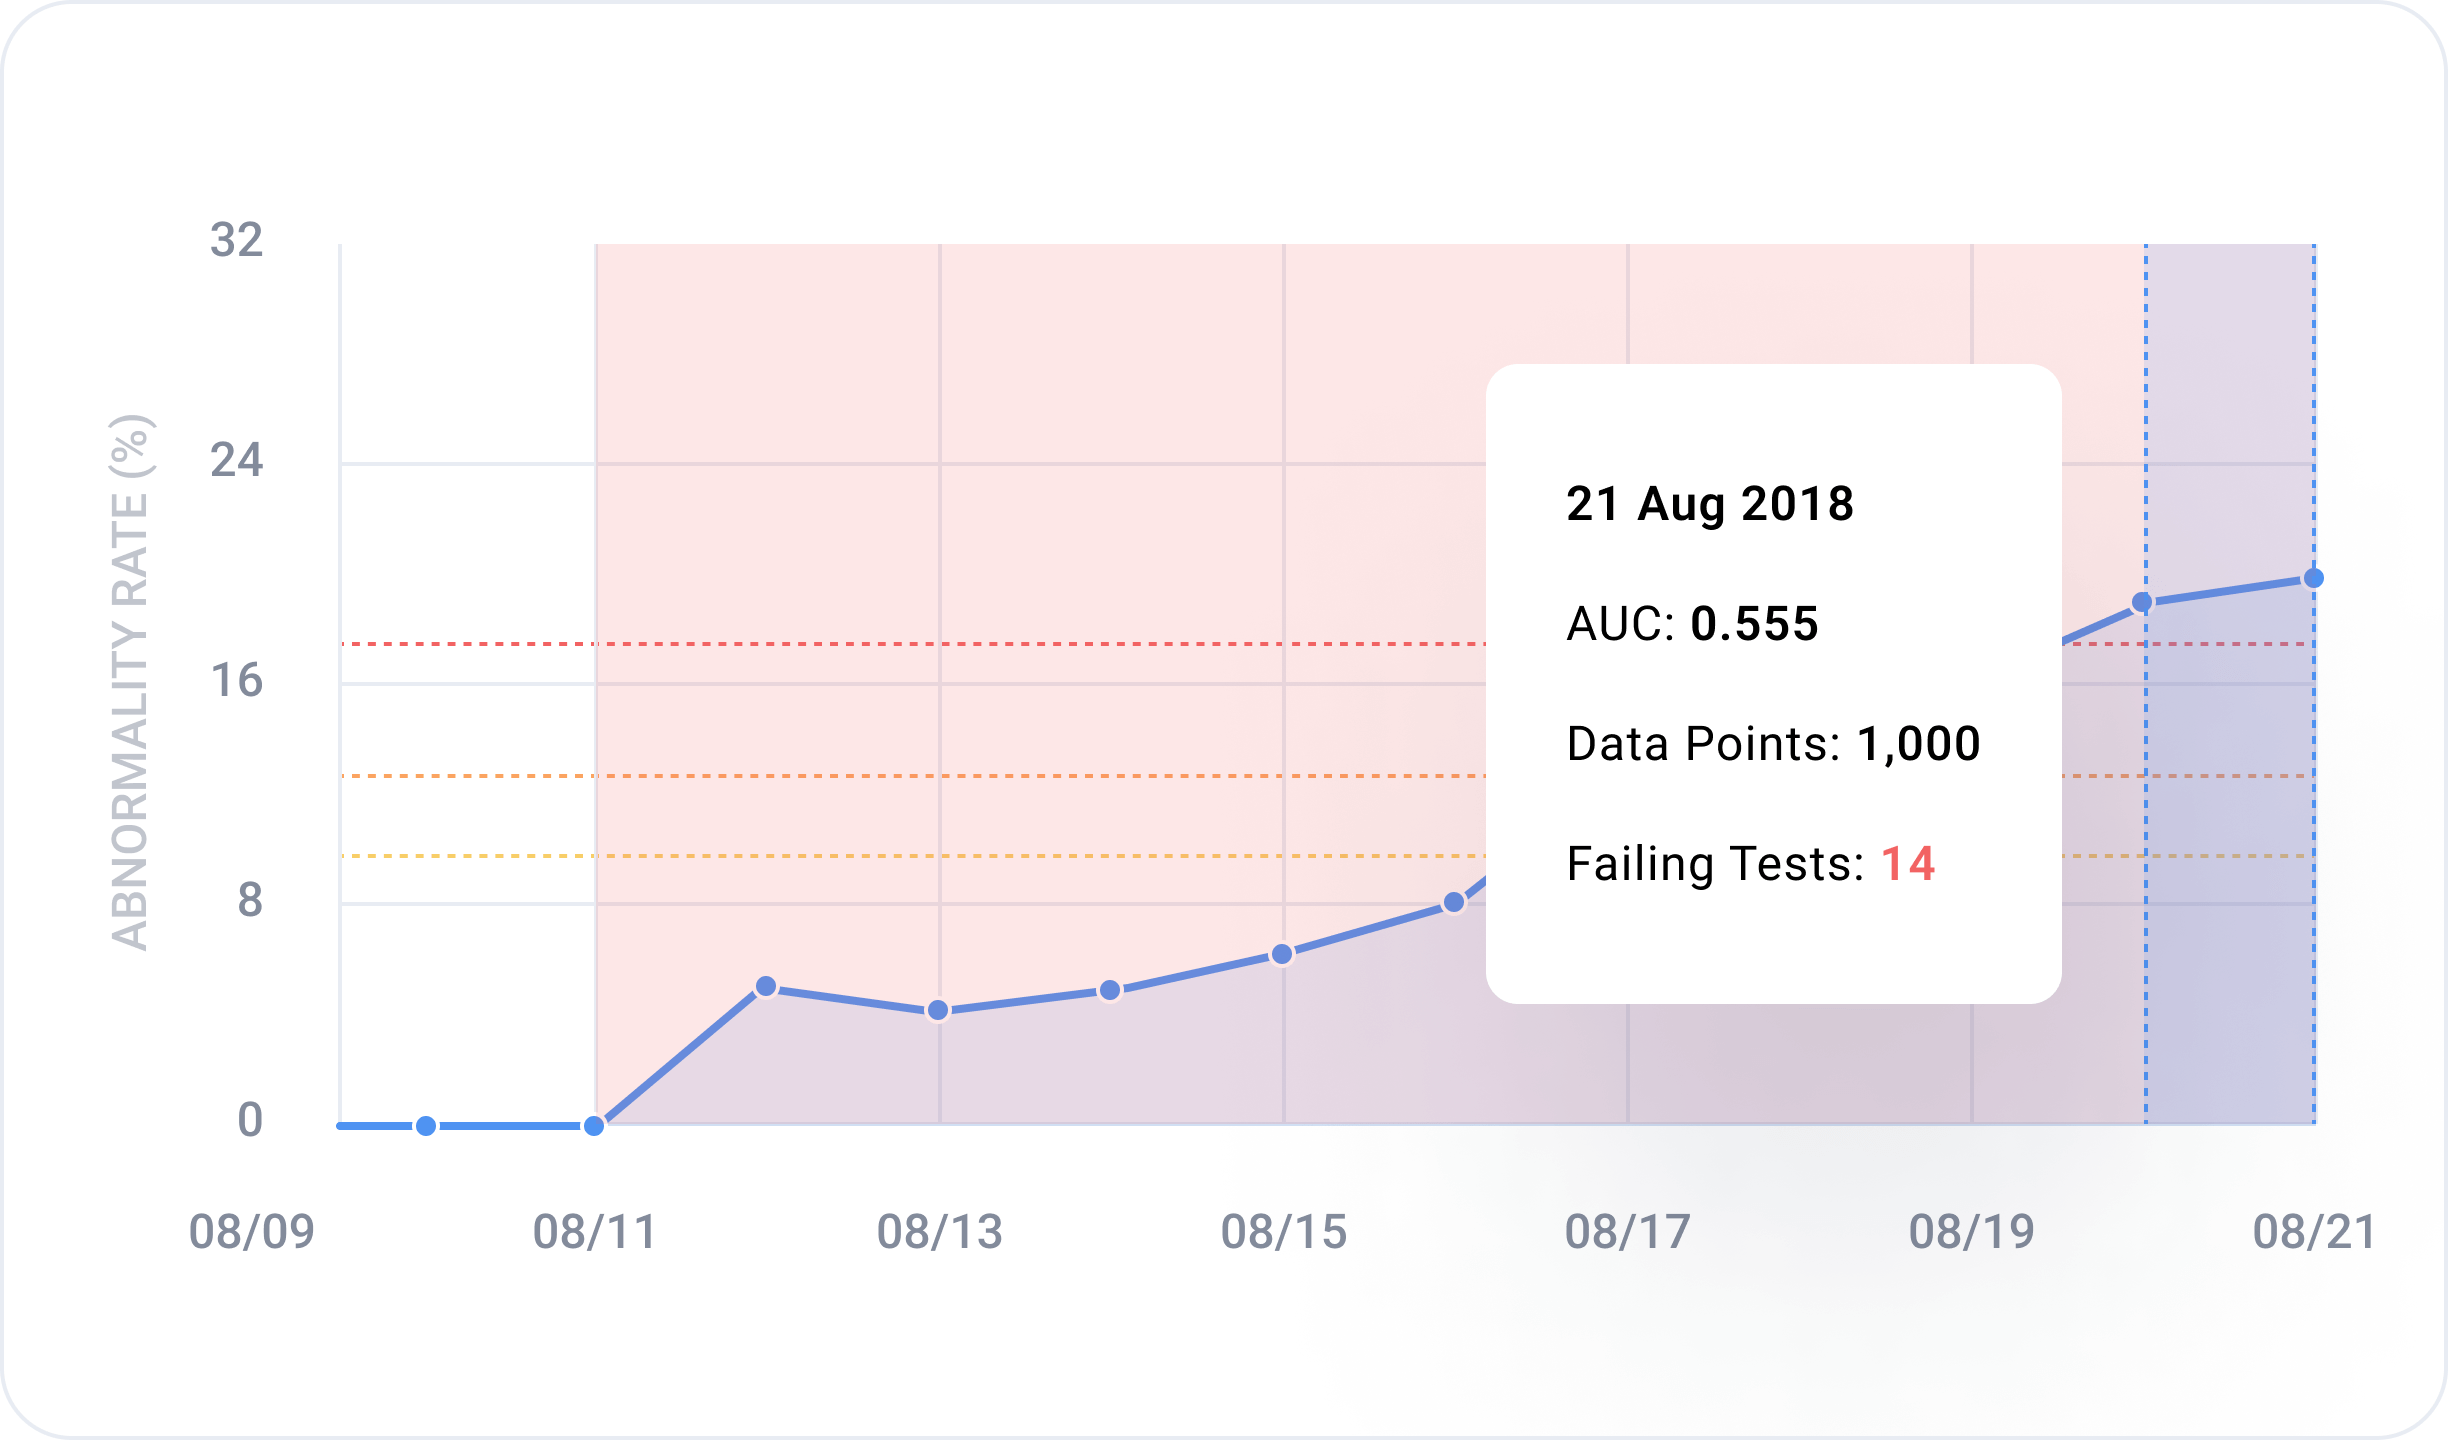Click the 08/09 x-axis date label
This screenshot has height=1440, width=2448.
[x=252, y=1232]
